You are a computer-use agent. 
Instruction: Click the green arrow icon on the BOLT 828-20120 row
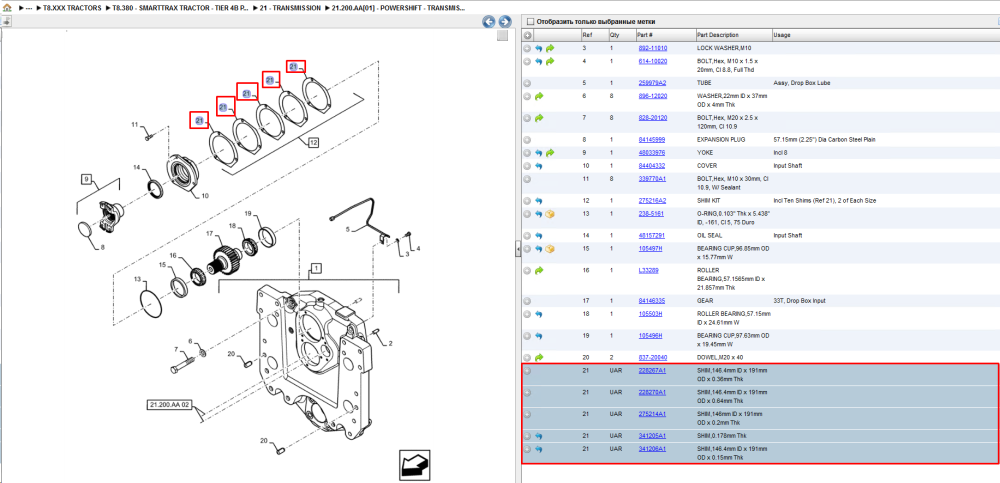(x=539, y=118)
